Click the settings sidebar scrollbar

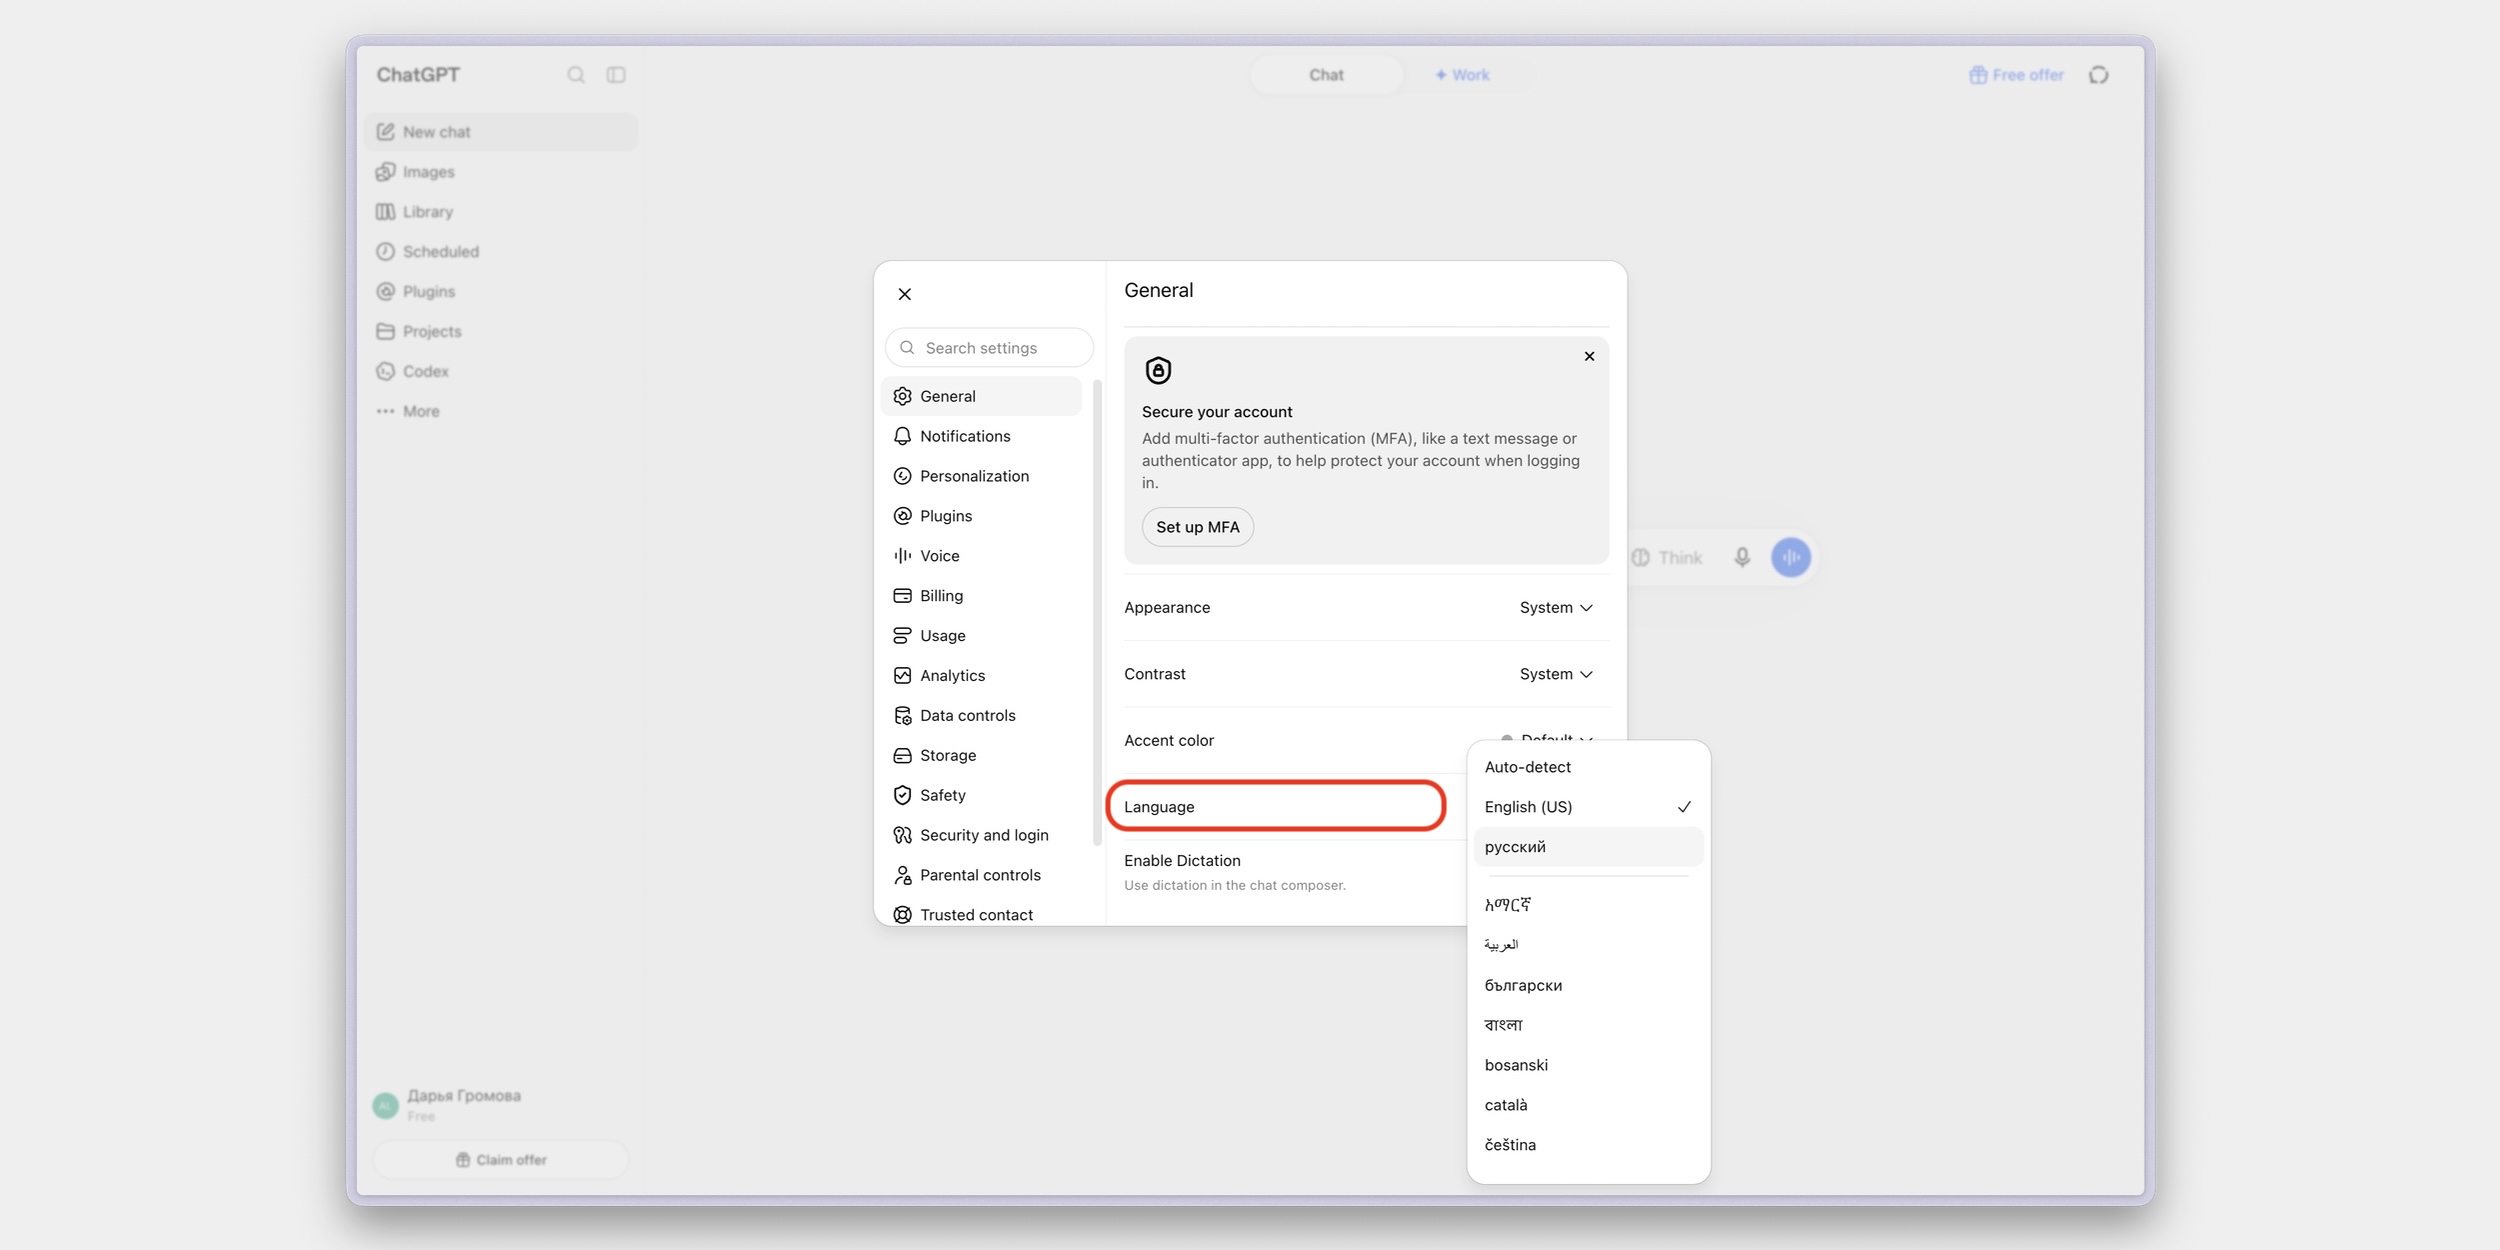click(x=1097, y=612)
